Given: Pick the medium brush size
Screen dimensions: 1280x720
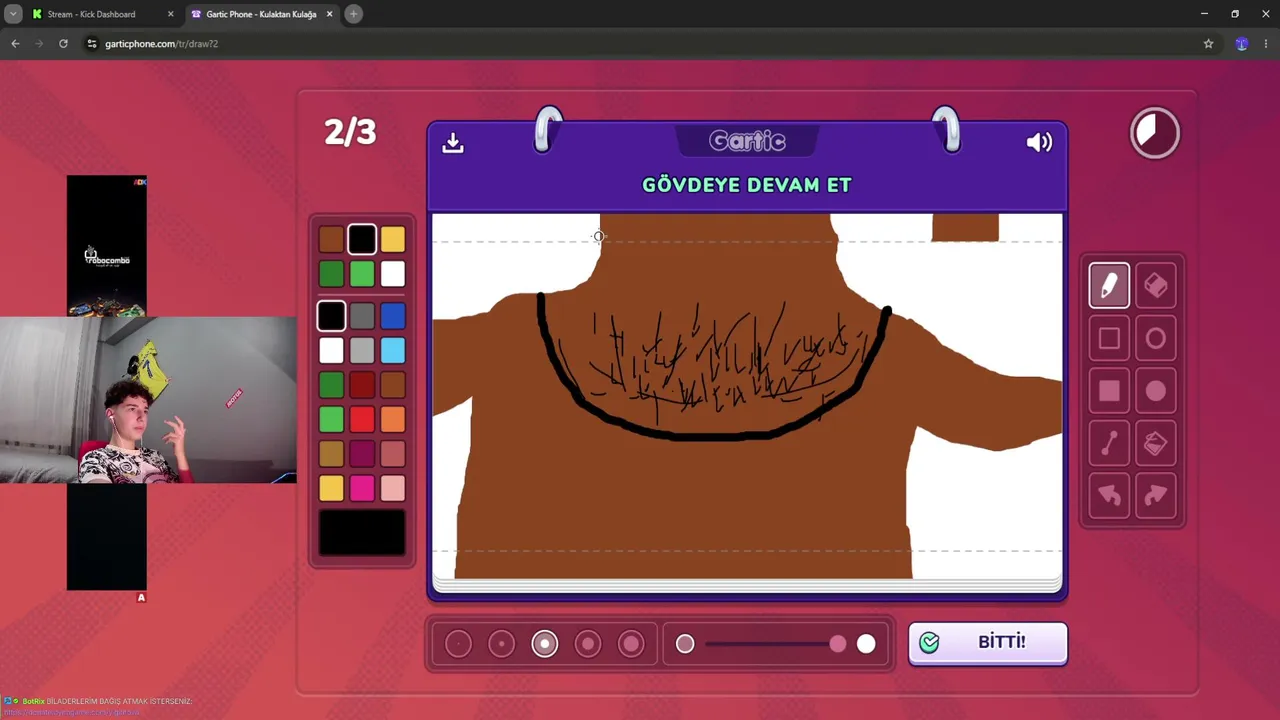Looking at the screenshot, I should (545, 644).
